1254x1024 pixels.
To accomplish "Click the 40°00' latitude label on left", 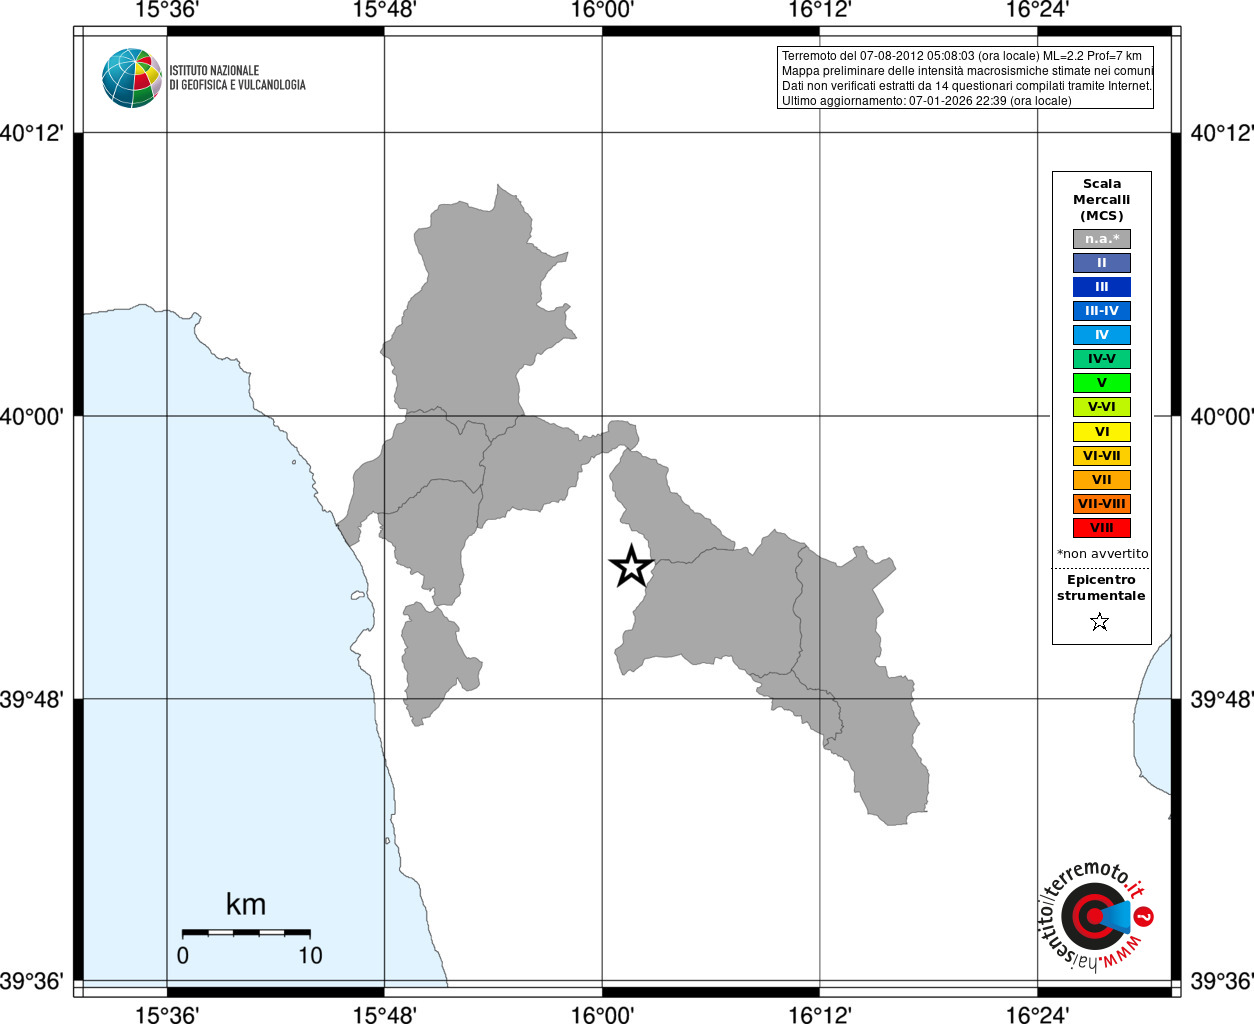I will tap(32, 416).
